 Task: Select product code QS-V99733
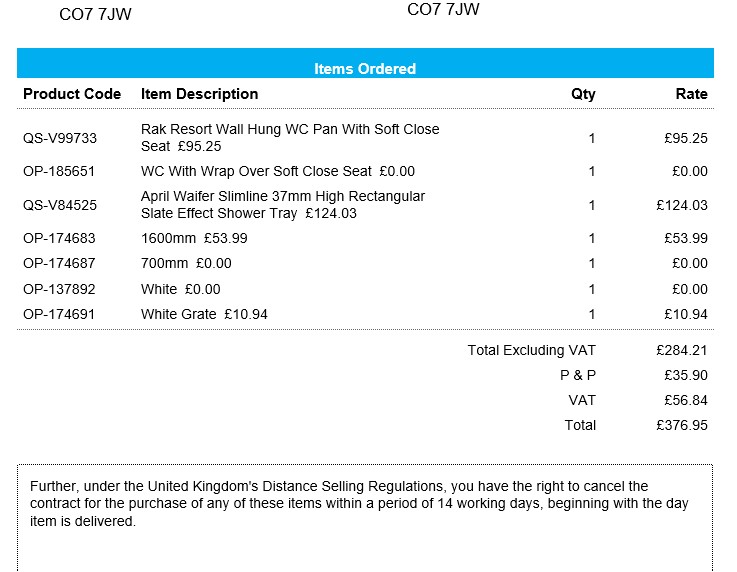click(60, 138)
